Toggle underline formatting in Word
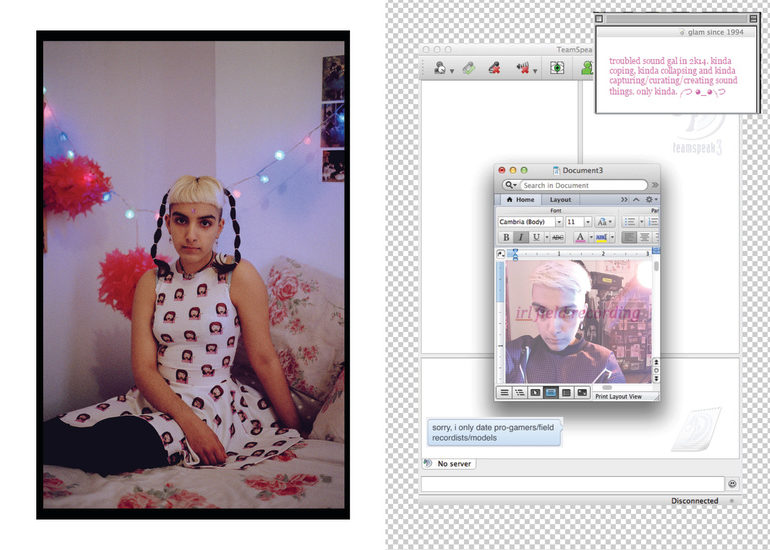The width and height of the screenshot is (770, 550). click(x=536, y=238)
